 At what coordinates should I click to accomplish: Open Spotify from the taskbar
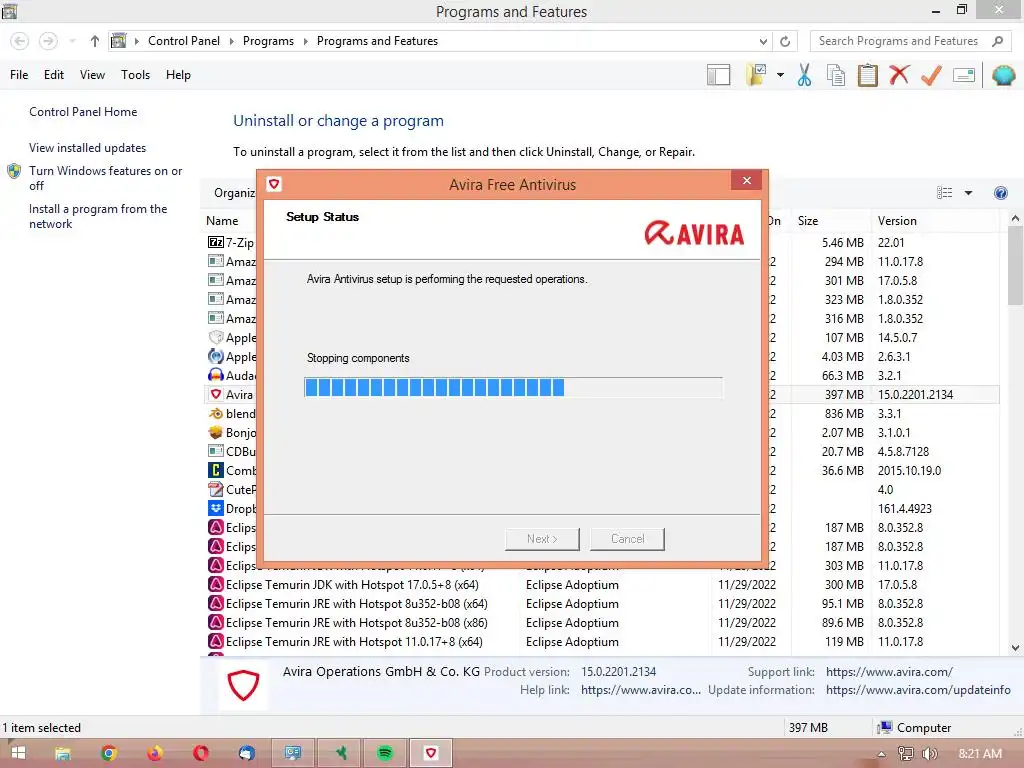385,753
